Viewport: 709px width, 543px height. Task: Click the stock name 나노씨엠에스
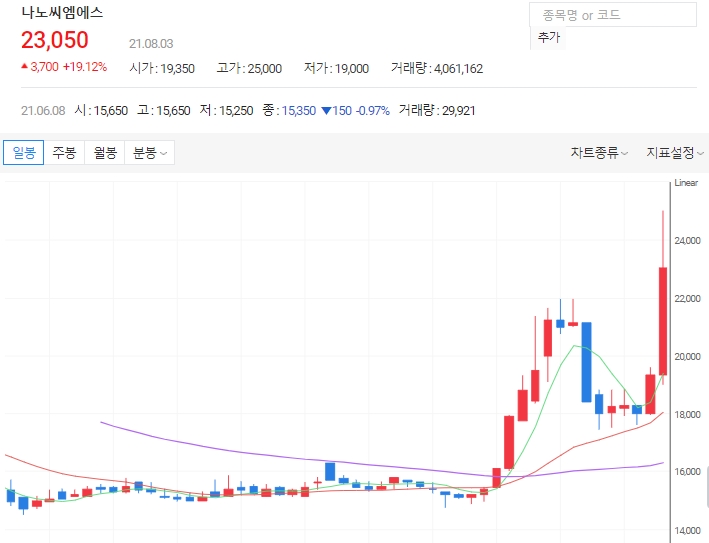point(62,12)
